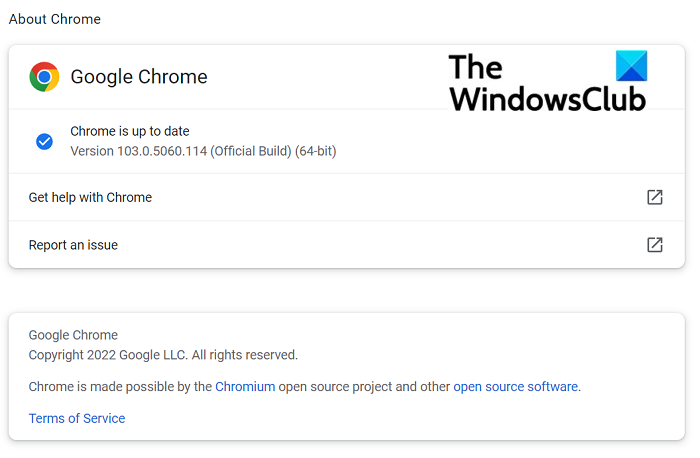Click the '(Official Build) (64-bit)' text

(273, 150)
